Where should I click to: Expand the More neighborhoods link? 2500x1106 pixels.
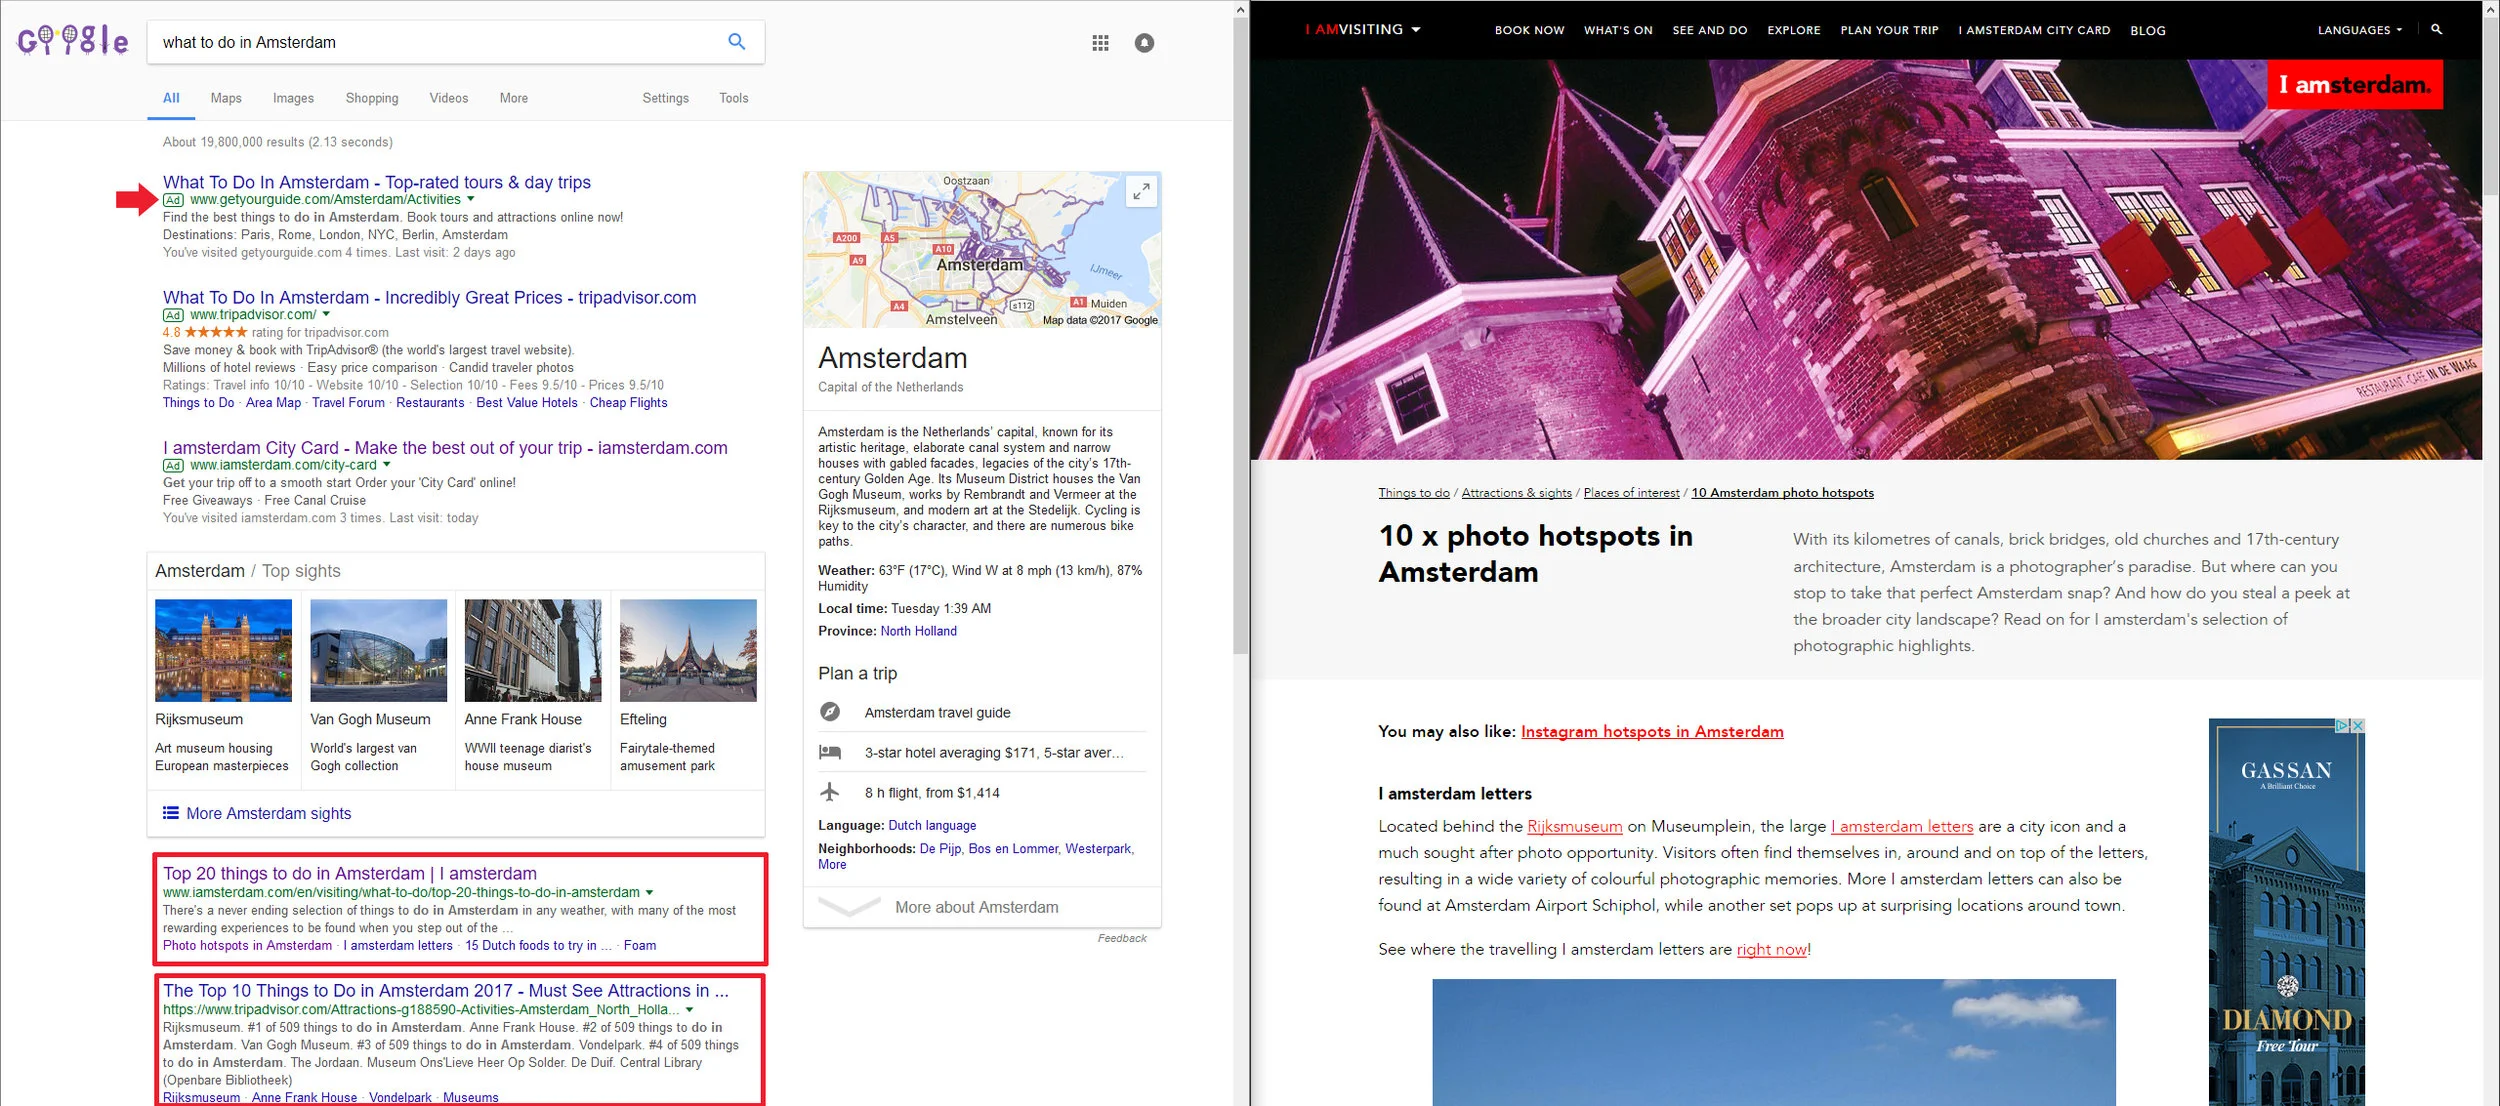(x=832, y=865)
